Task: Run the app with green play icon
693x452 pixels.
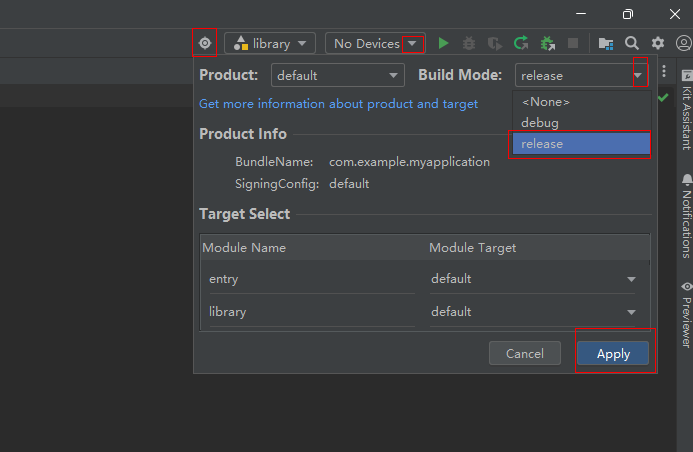Action: (x=443, y=43)
